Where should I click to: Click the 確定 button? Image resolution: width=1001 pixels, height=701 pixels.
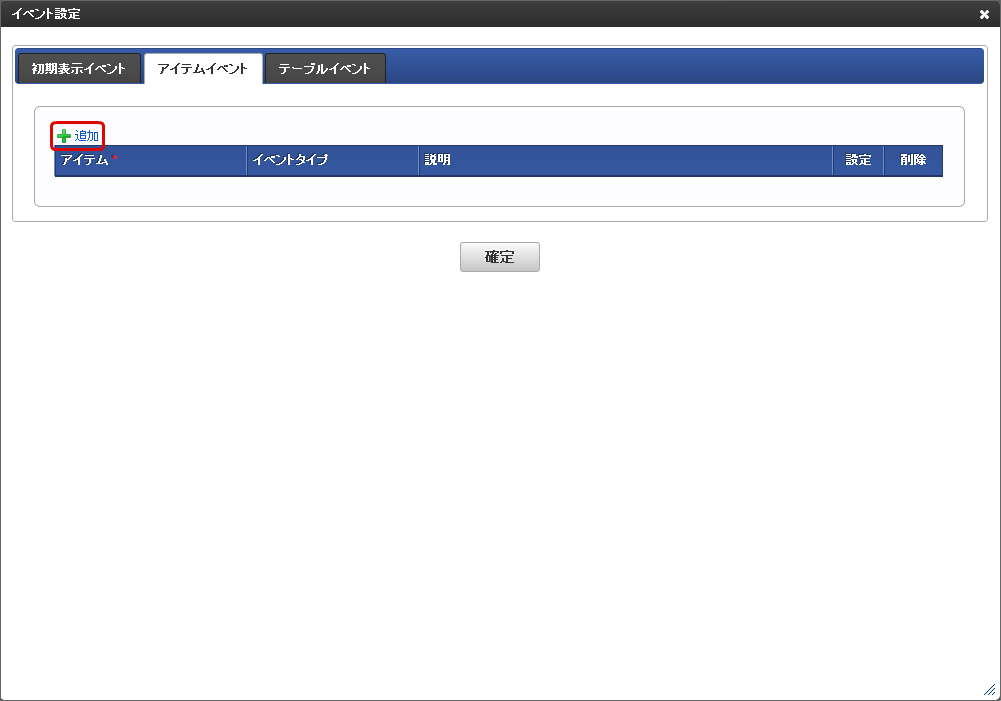coord(500,257)
